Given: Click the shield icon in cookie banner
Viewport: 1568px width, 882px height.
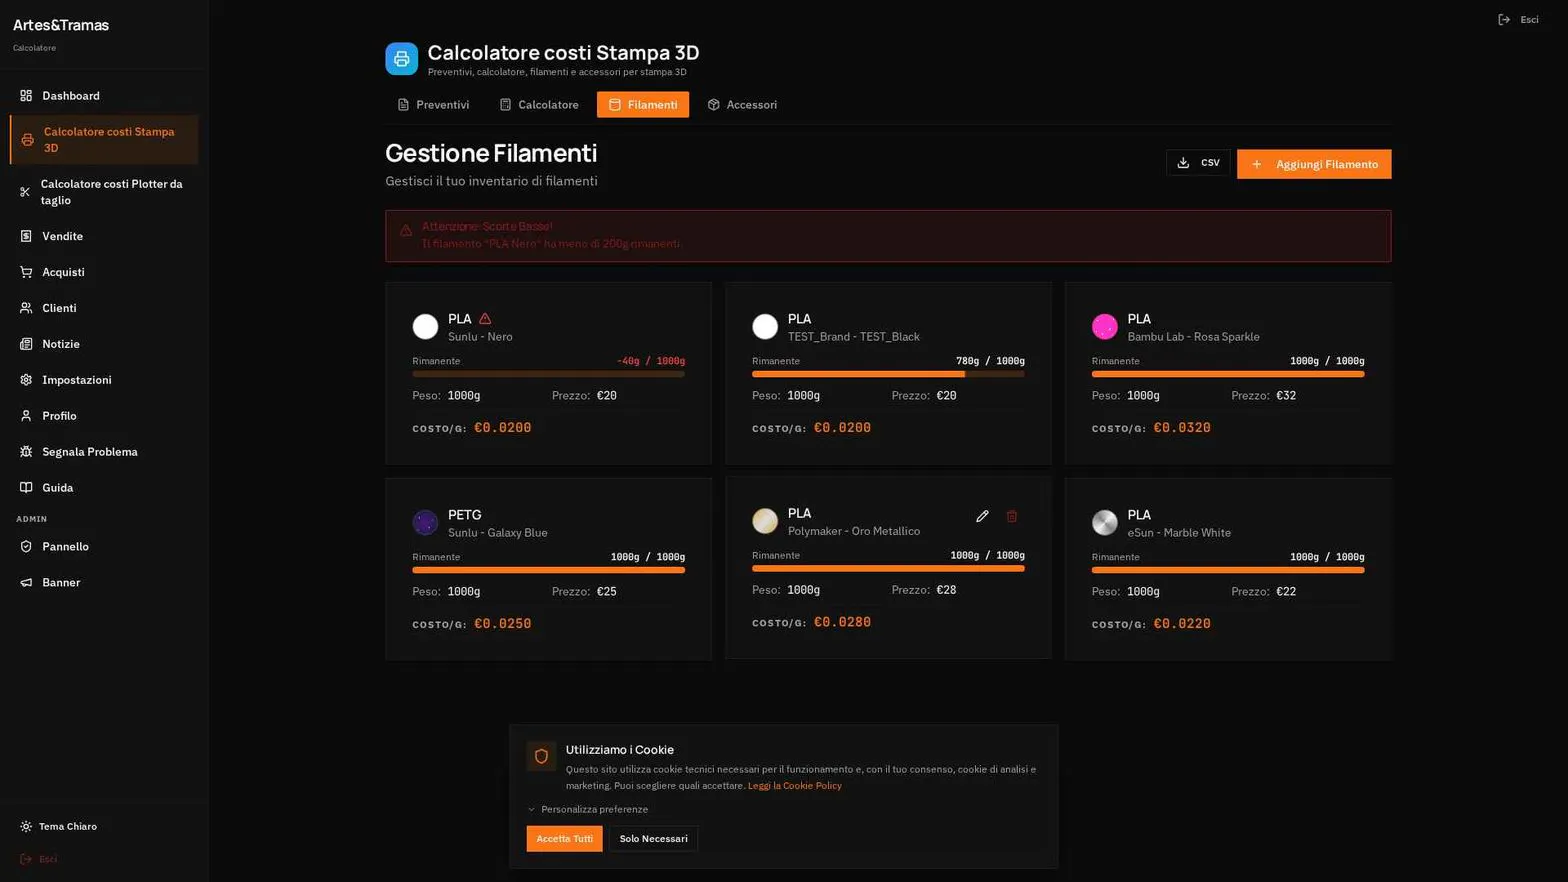Looking at the screenshot, I should click(x=541, y=756).
